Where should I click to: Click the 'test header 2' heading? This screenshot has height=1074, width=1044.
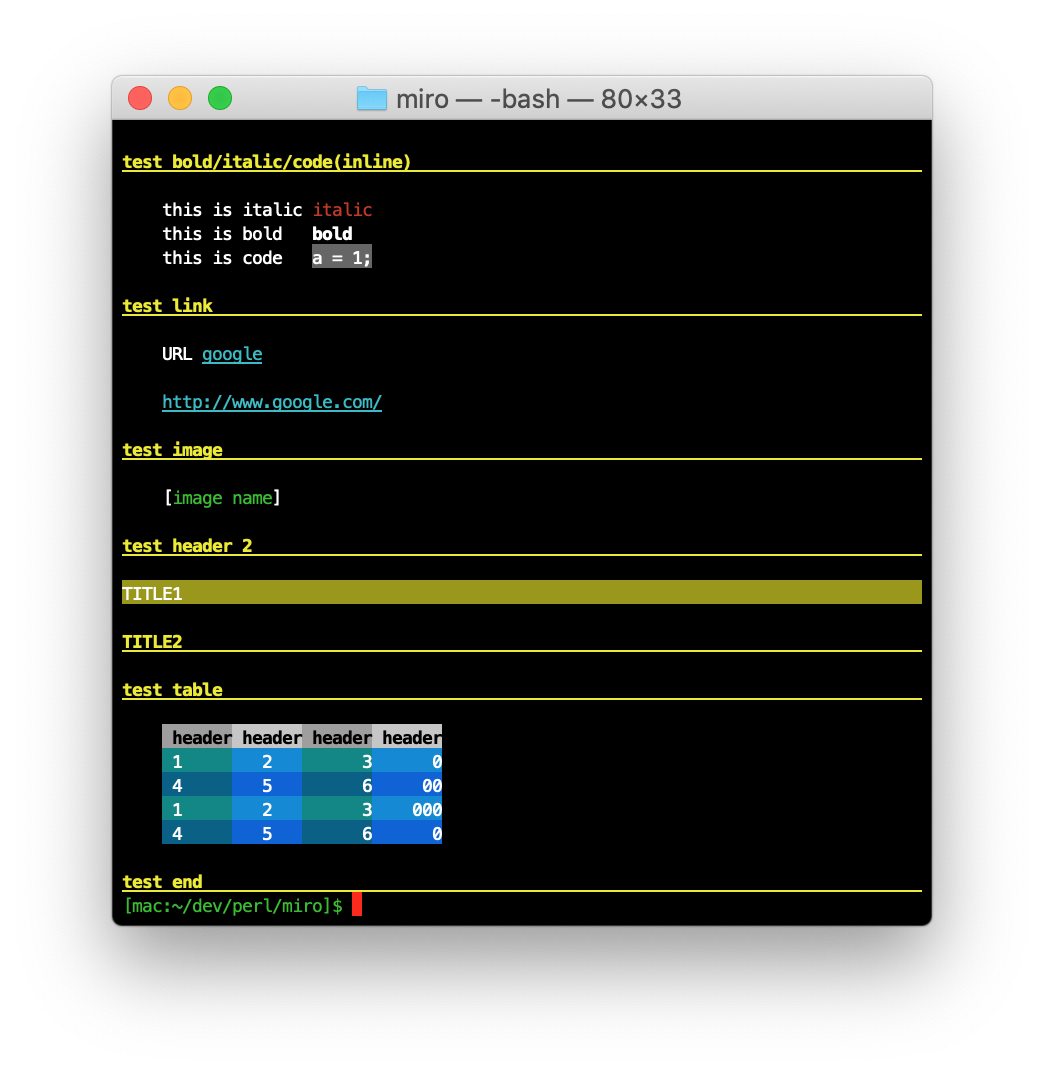187,546
